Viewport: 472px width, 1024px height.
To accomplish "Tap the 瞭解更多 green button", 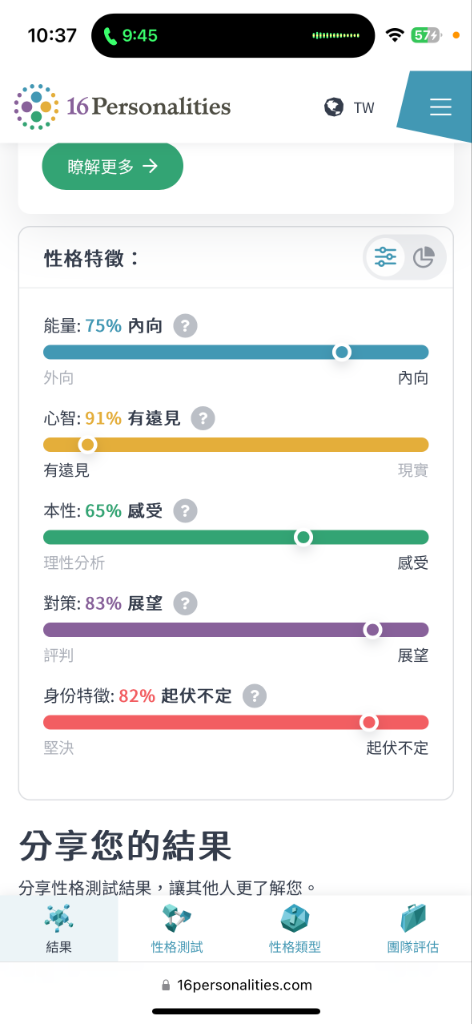I will point(112,167).
